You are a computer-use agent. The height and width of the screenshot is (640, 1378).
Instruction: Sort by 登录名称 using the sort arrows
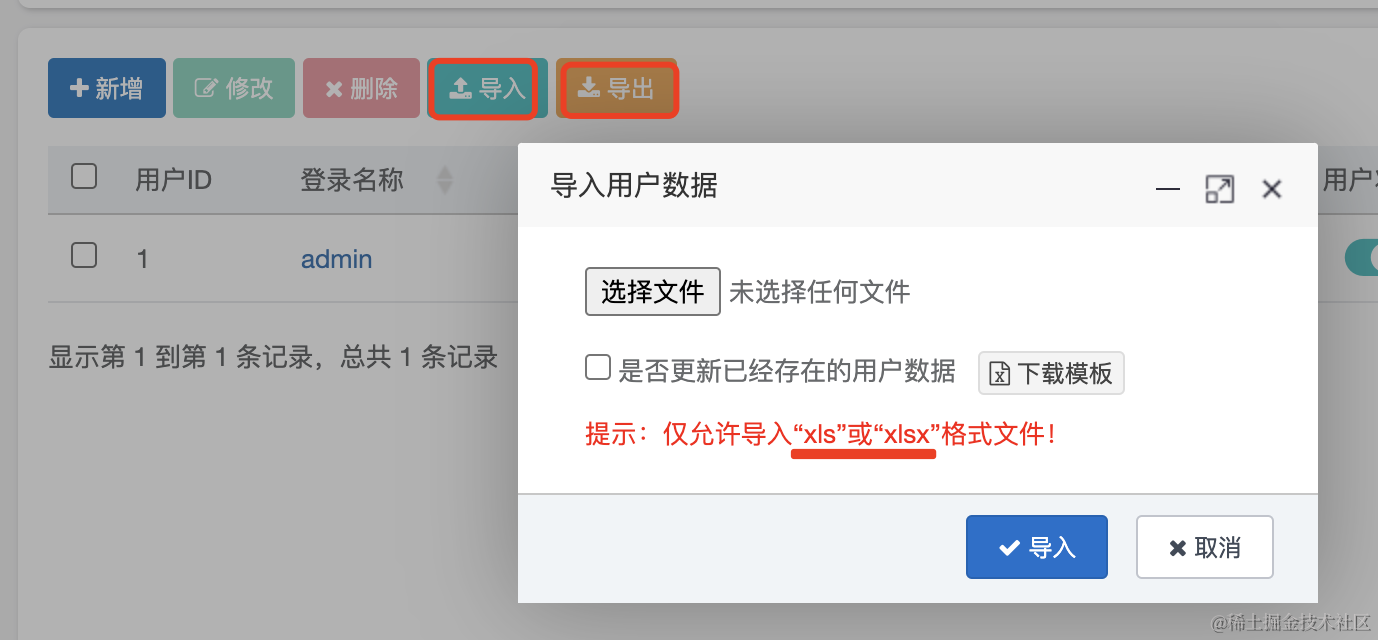[445, 180]
